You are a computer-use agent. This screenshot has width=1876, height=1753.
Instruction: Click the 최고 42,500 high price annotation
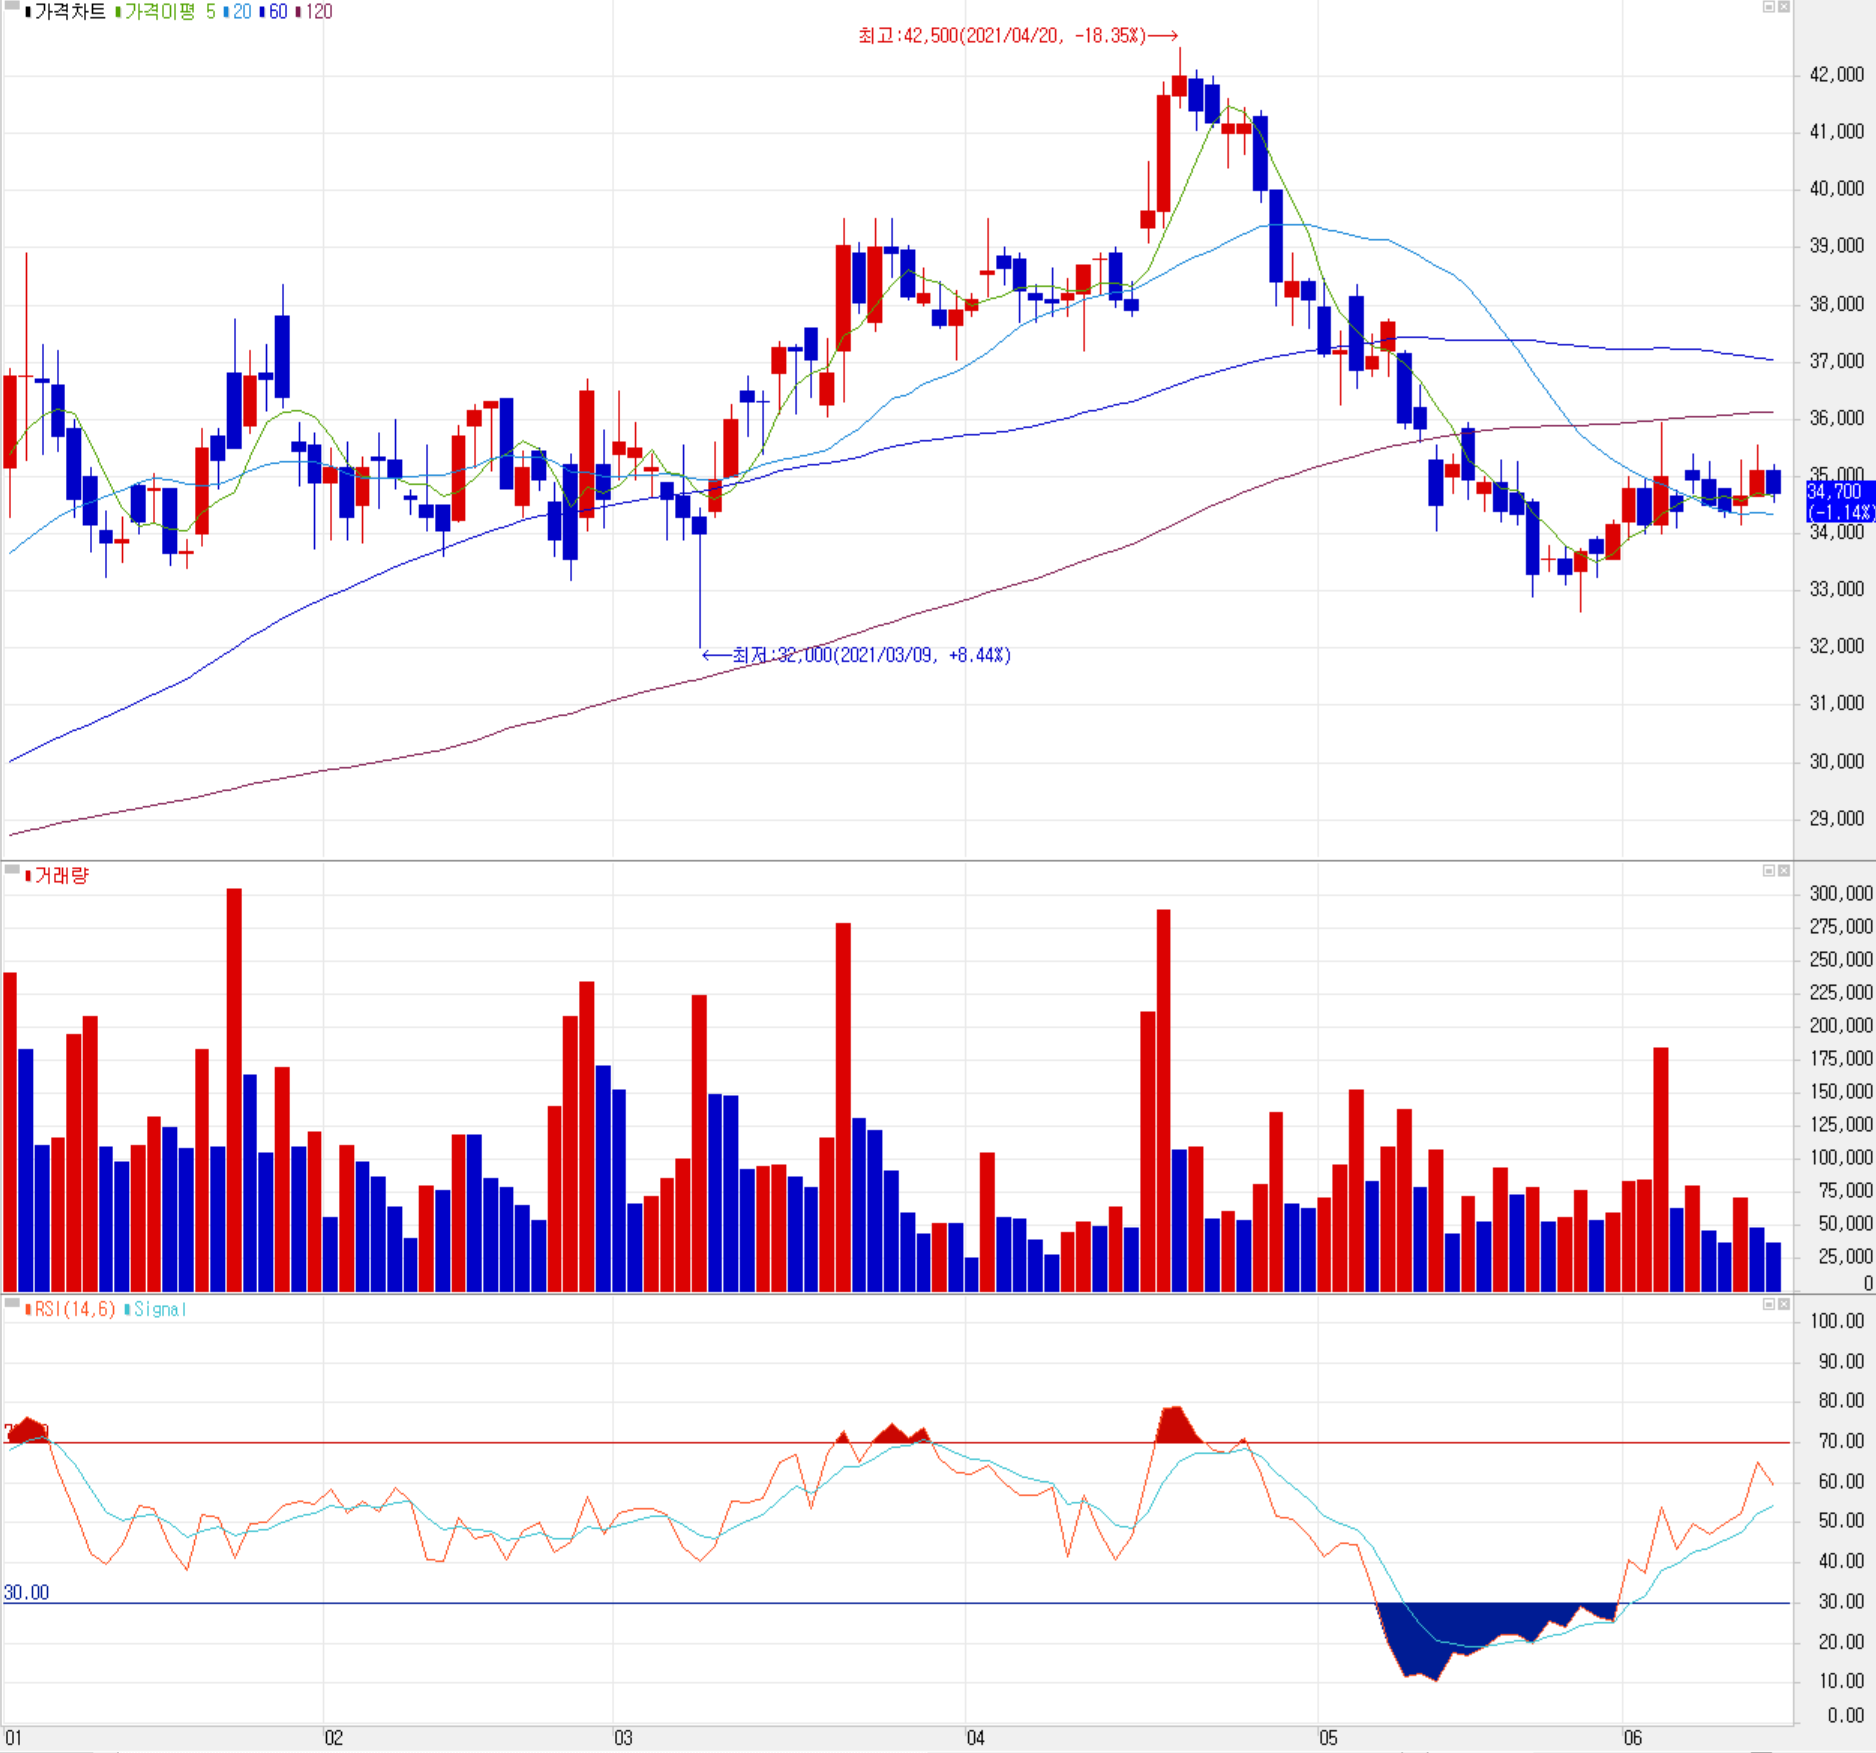click(1018, 36)
